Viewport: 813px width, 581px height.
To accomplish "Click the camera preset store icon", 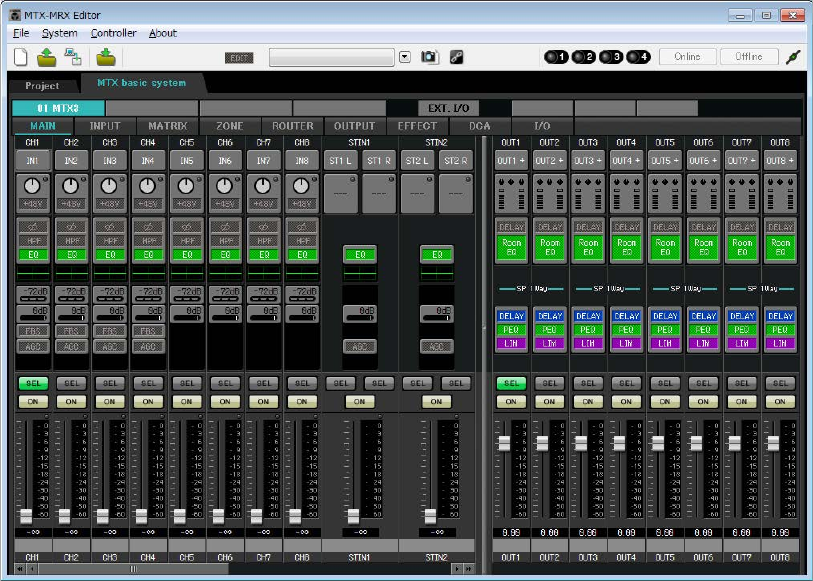I will pos(429,57).
